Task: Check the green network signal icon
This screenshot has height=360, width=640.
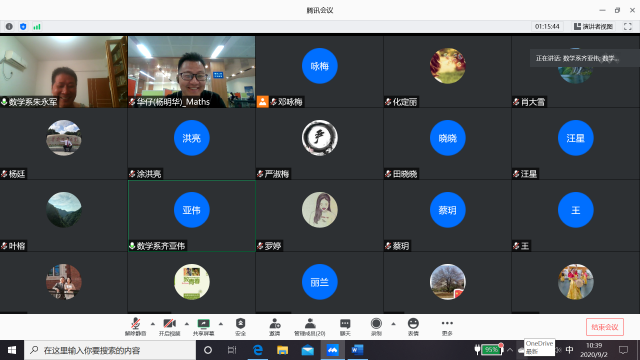Action: click(x=37, y=27)
